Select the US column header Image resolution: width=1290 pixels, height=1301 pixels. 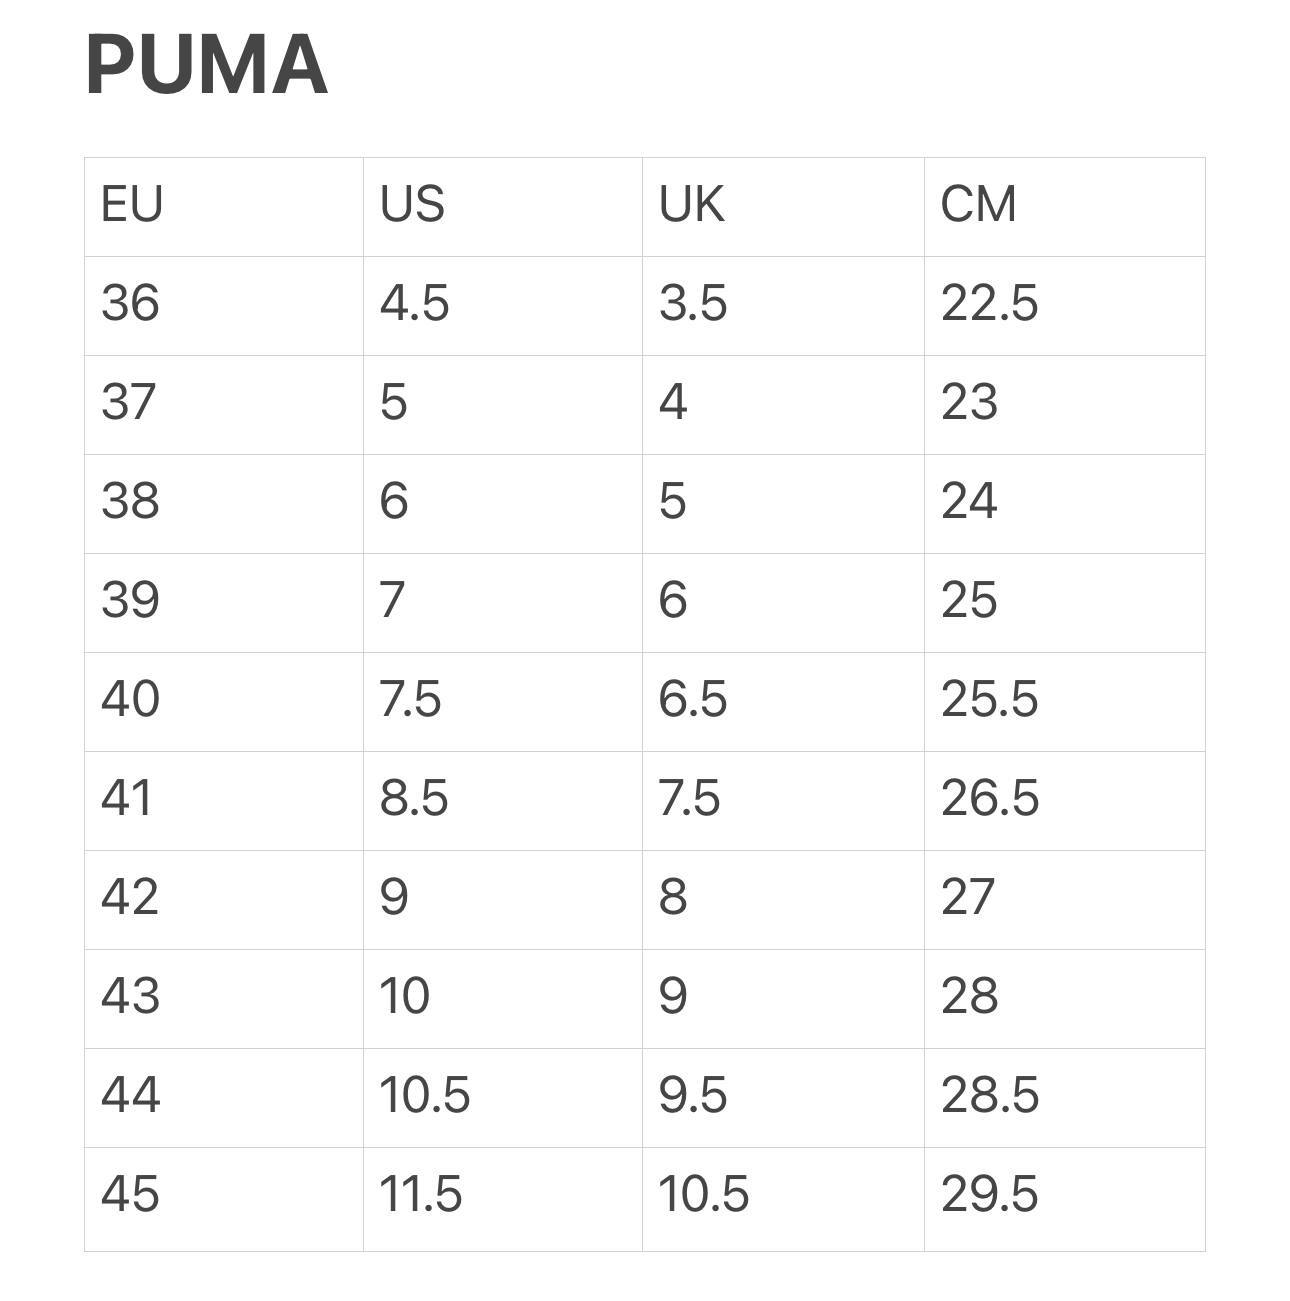point(412,205)
